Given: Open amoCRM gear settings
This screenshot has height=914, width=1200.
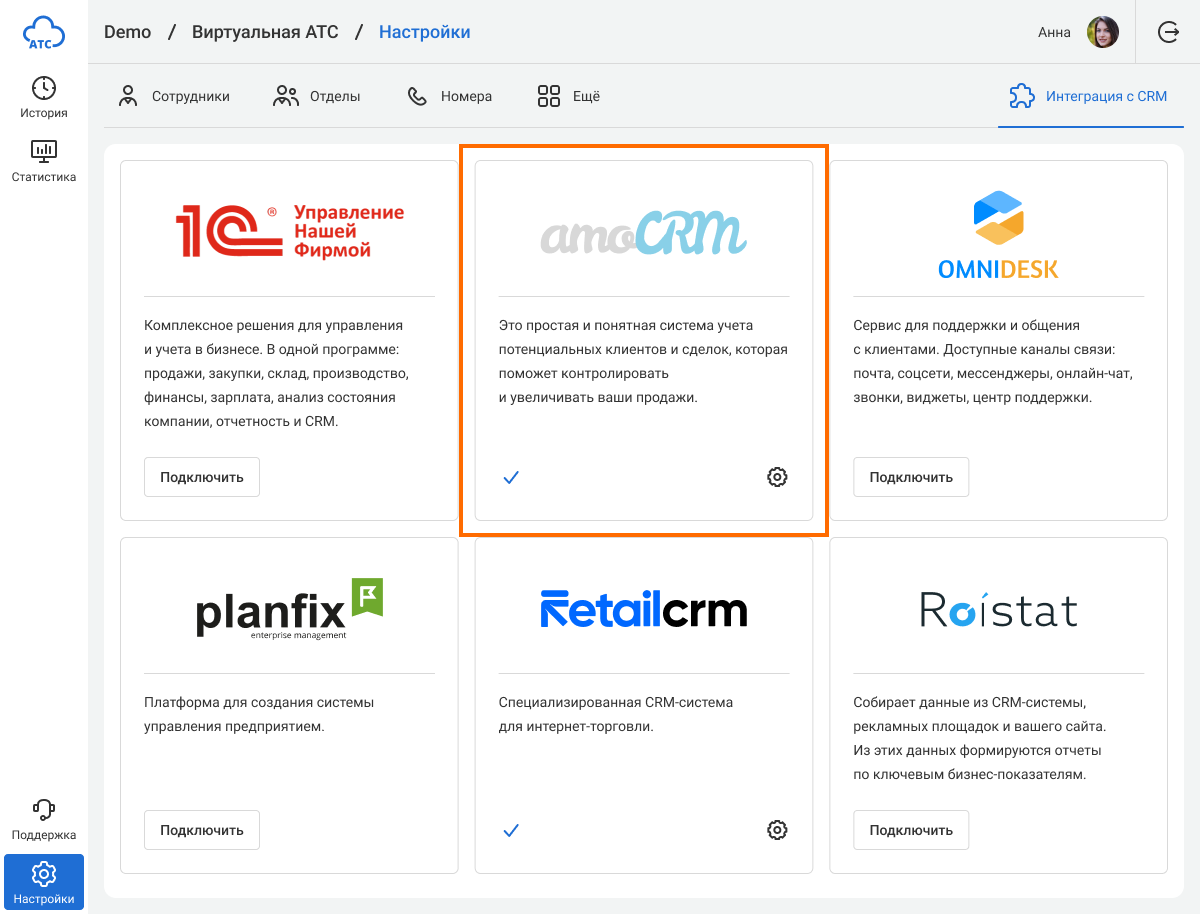Looking at the screenshot, I should click(x=777, y=477).
